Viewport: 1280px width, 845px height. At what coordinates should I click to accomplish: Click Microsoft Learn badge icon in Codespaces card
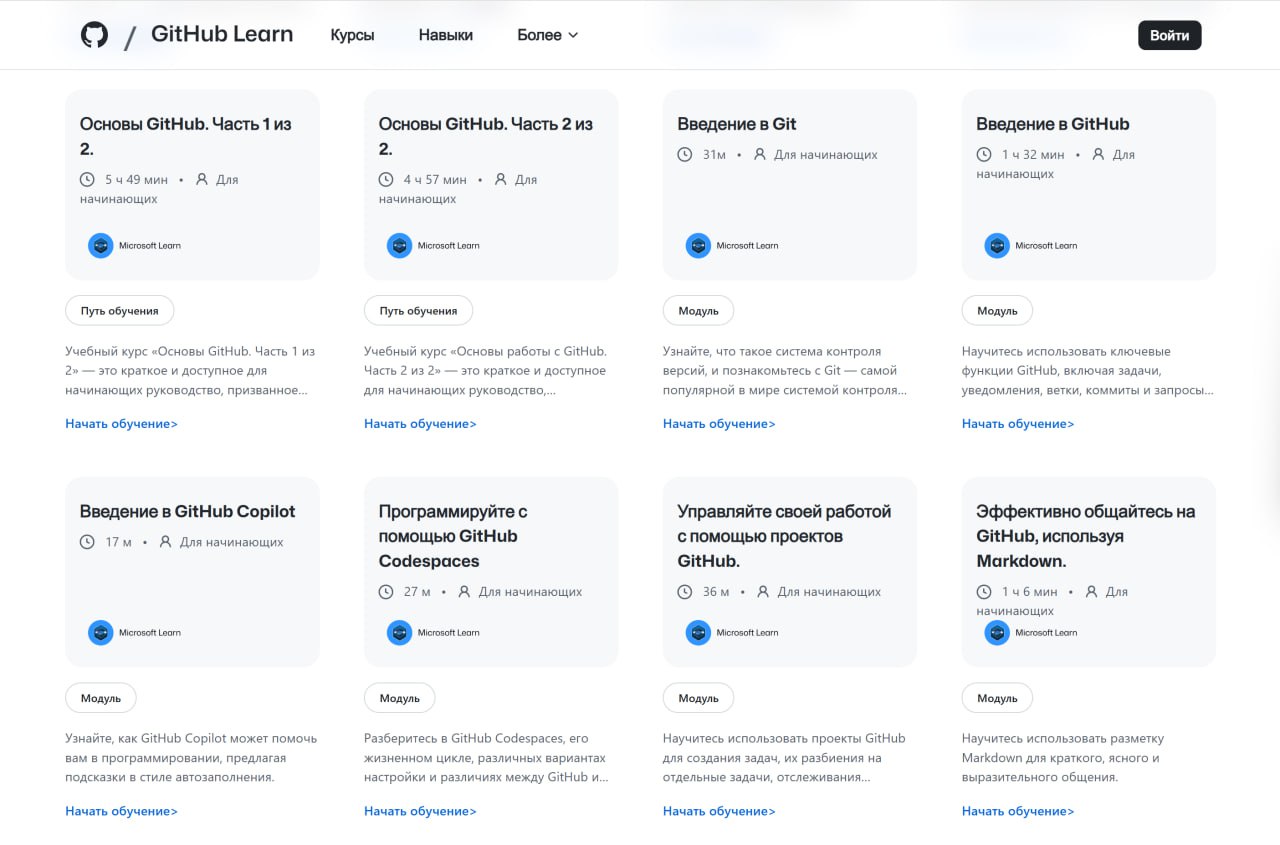tap(400, 633)
